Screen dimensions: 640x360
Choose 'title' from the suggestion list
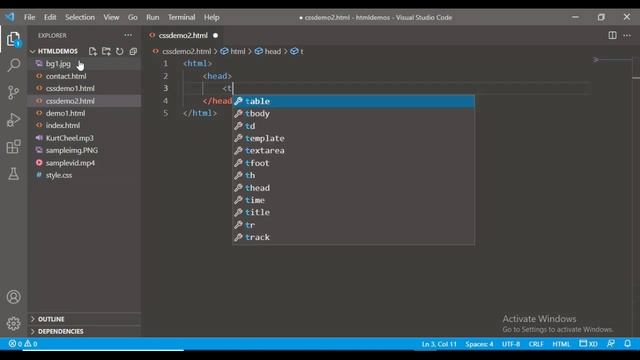(x=353, y=212)
